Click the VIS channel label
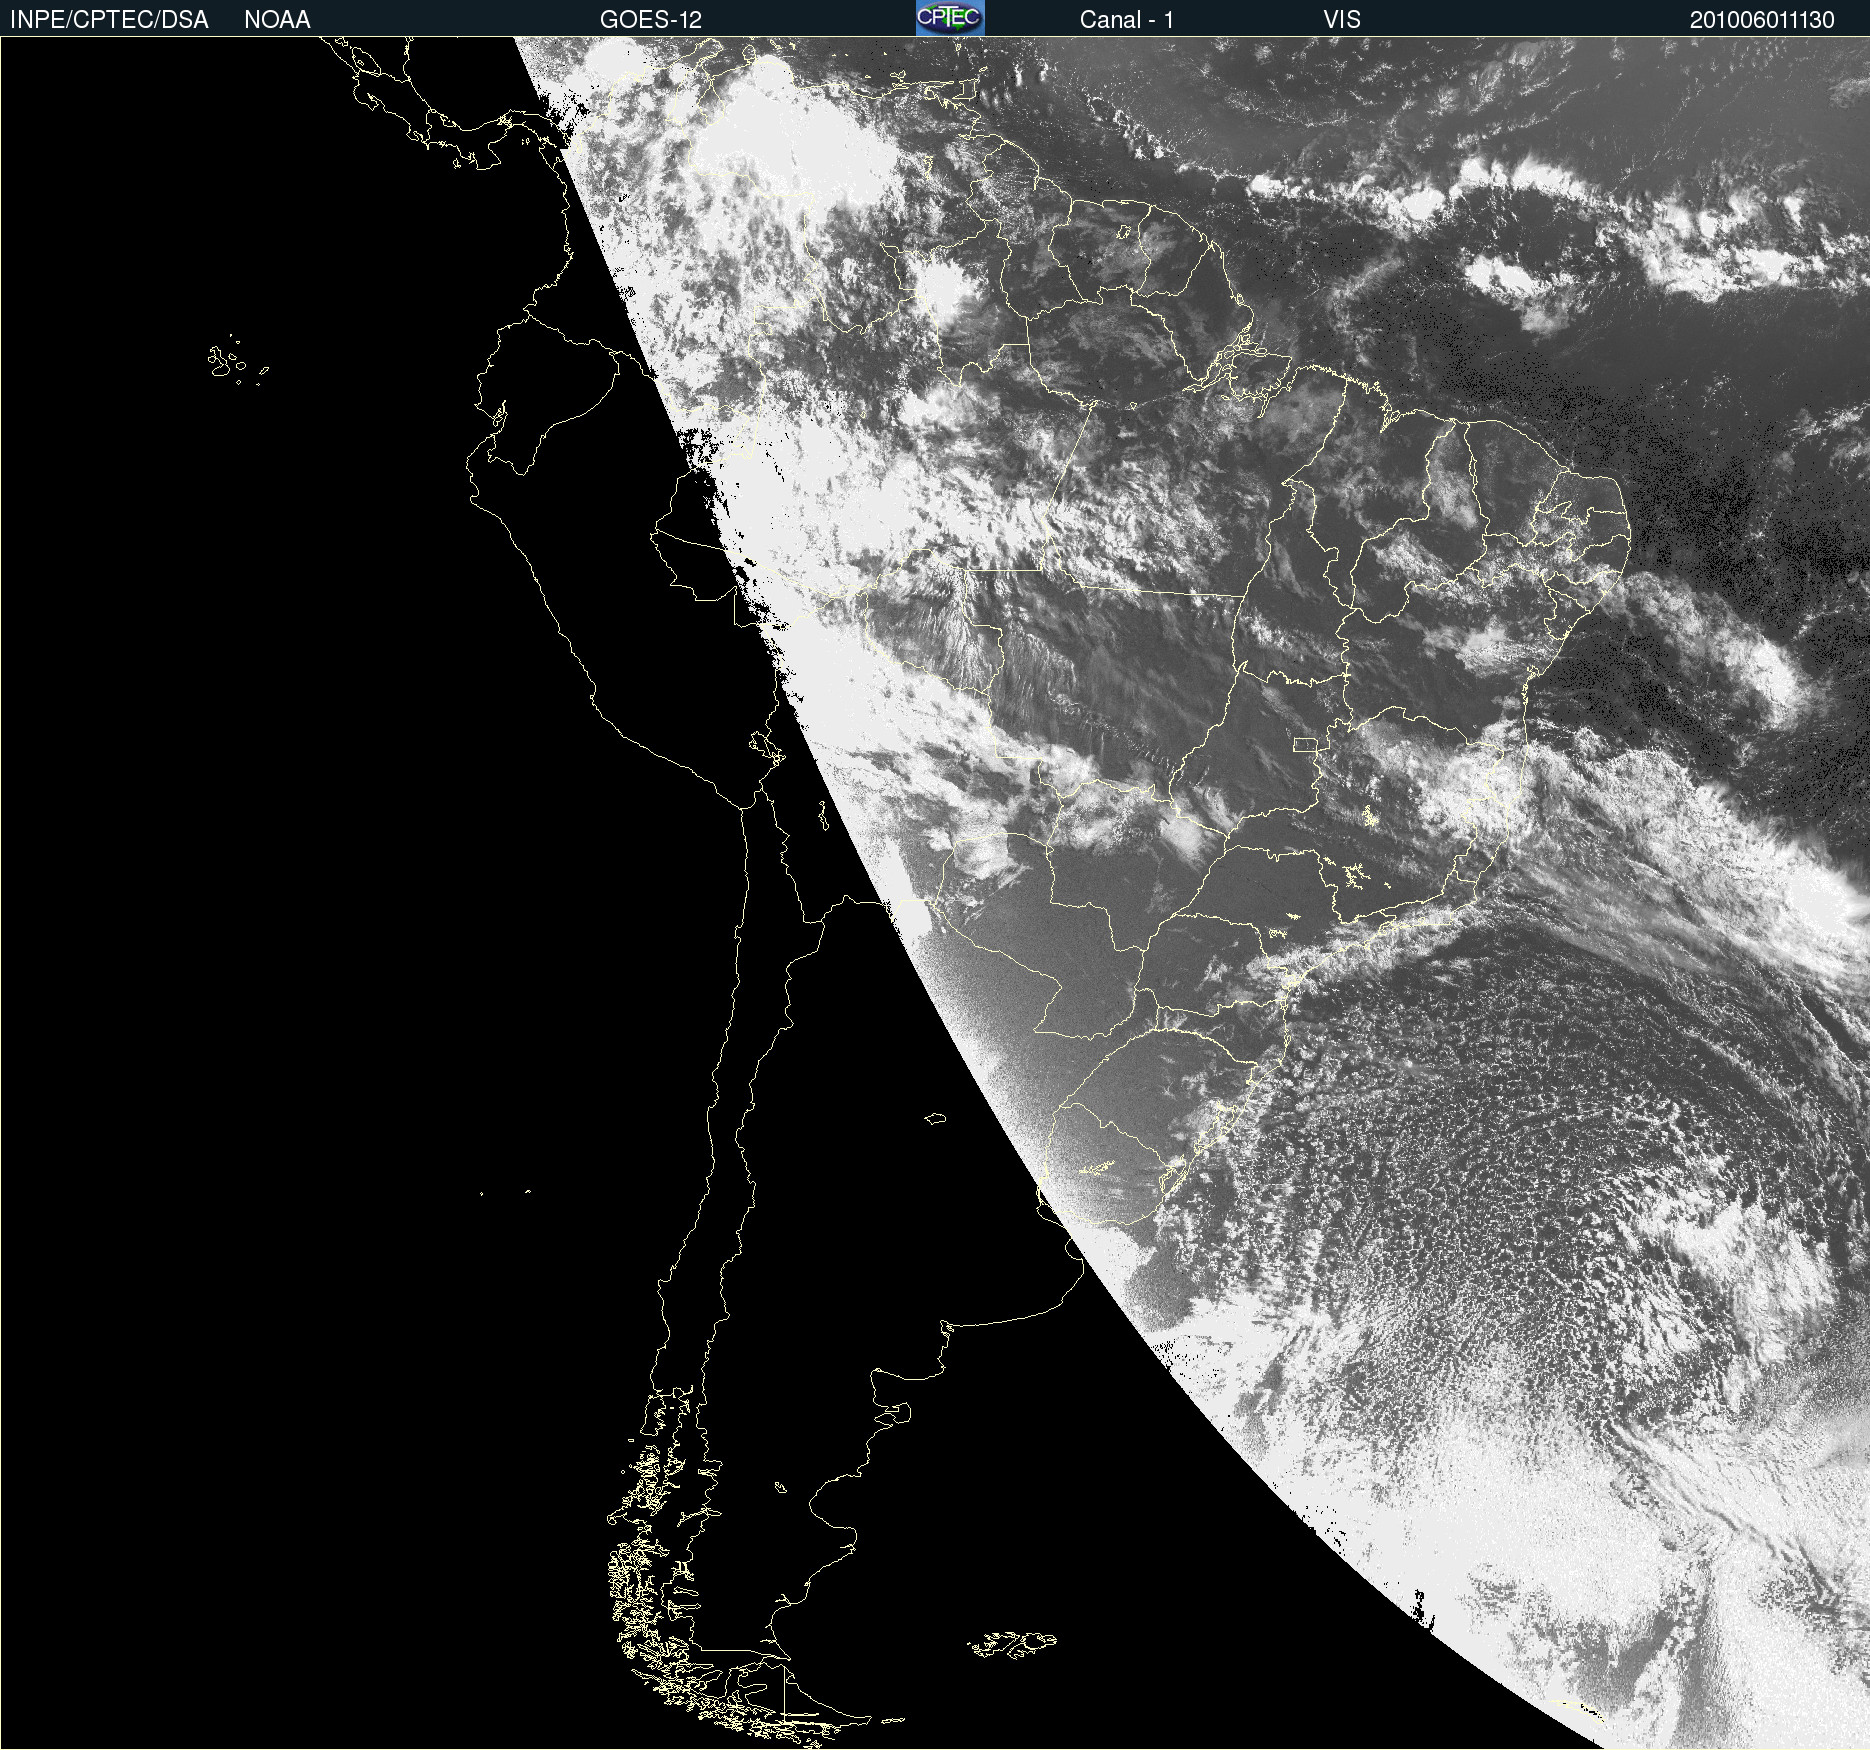Screen dimensions: 1870x1750 [1342, 20]
